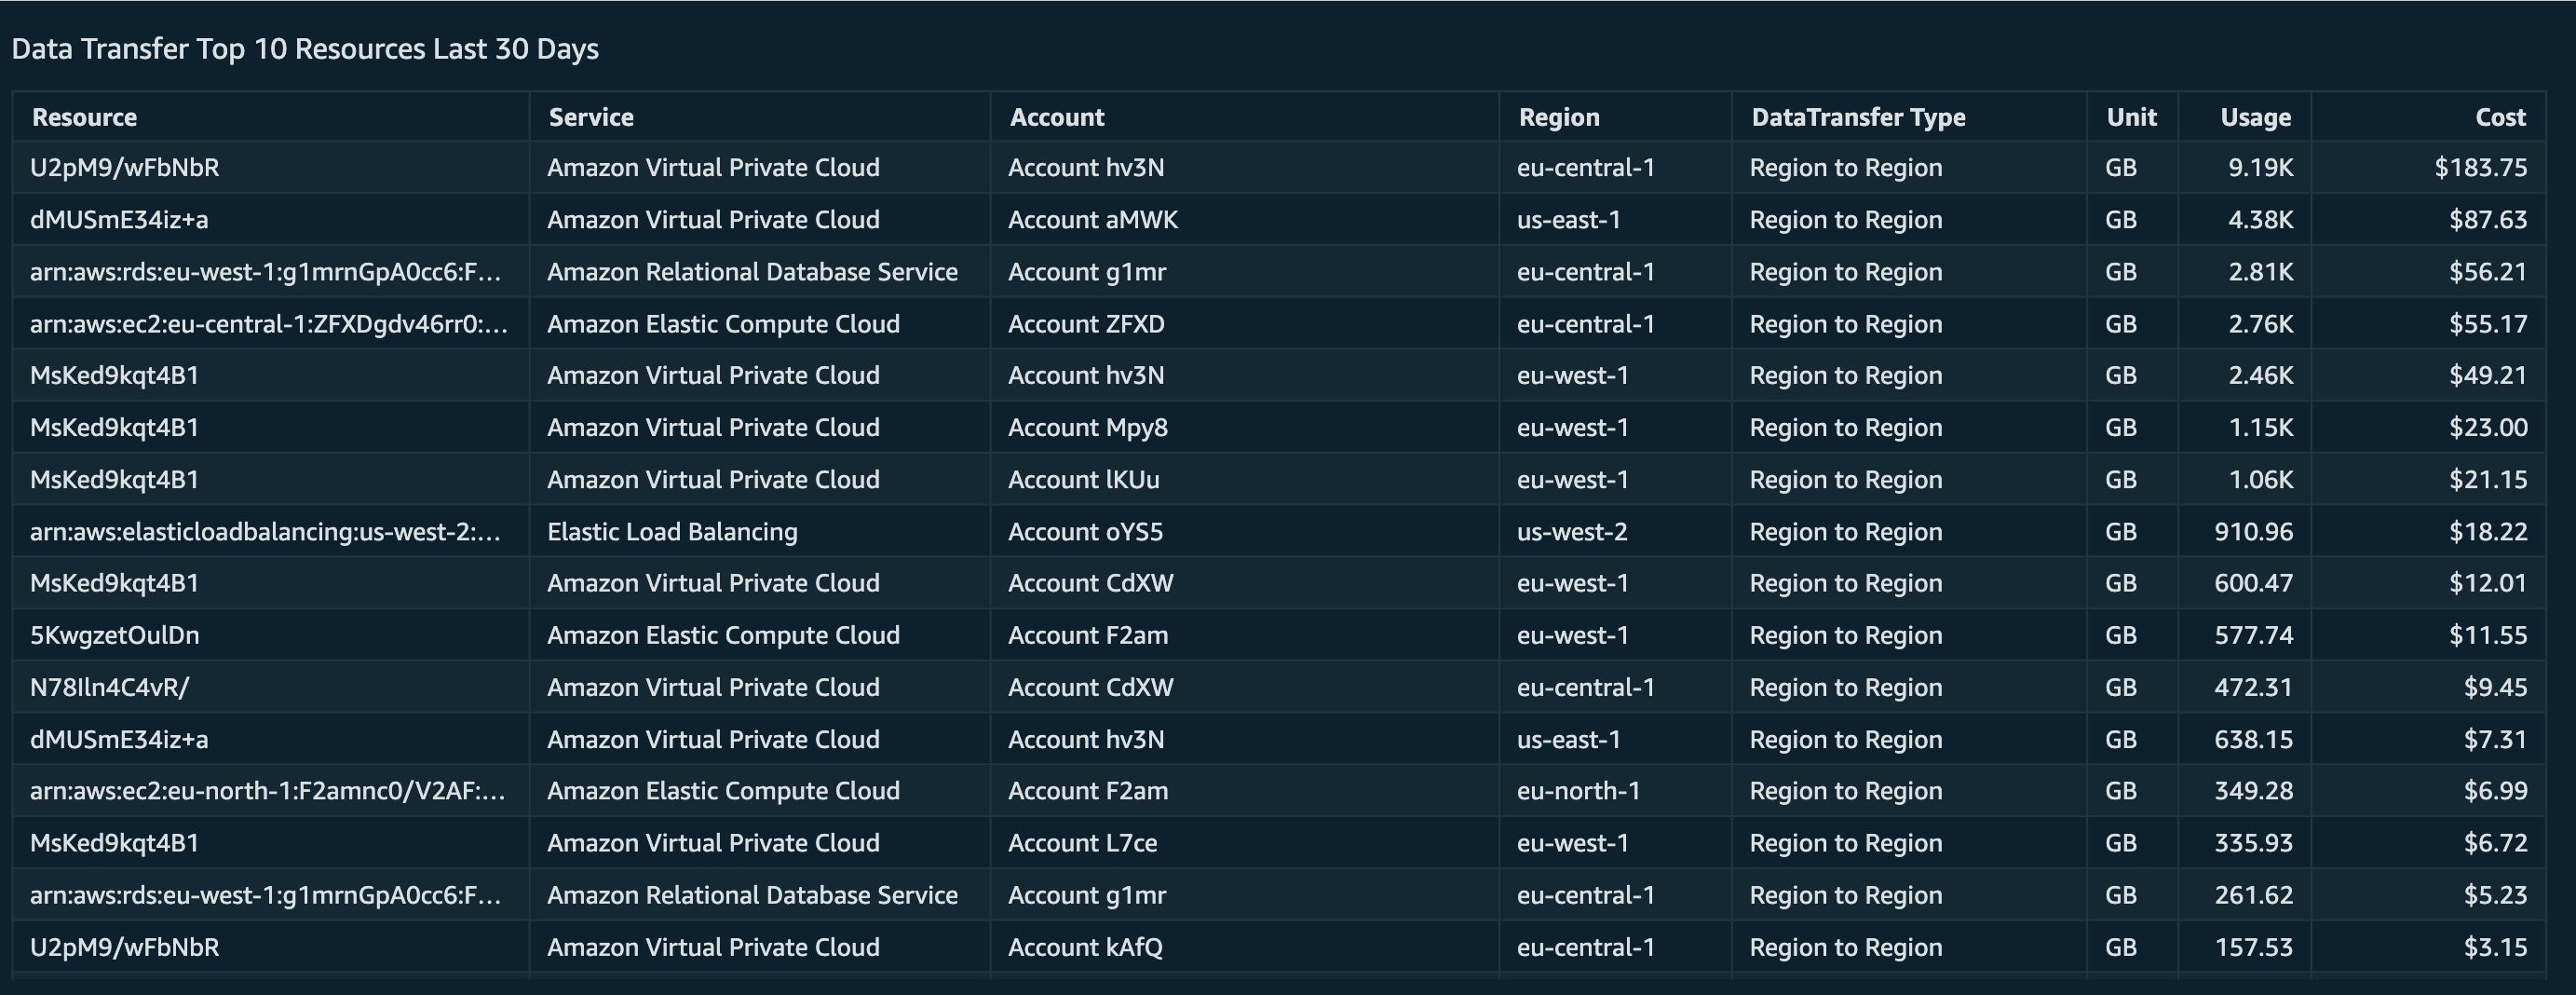Sort rows by the Resource column header
The width and height of the screenshot is (2576, 995).
pyautogui.click(x=84, y=116)
